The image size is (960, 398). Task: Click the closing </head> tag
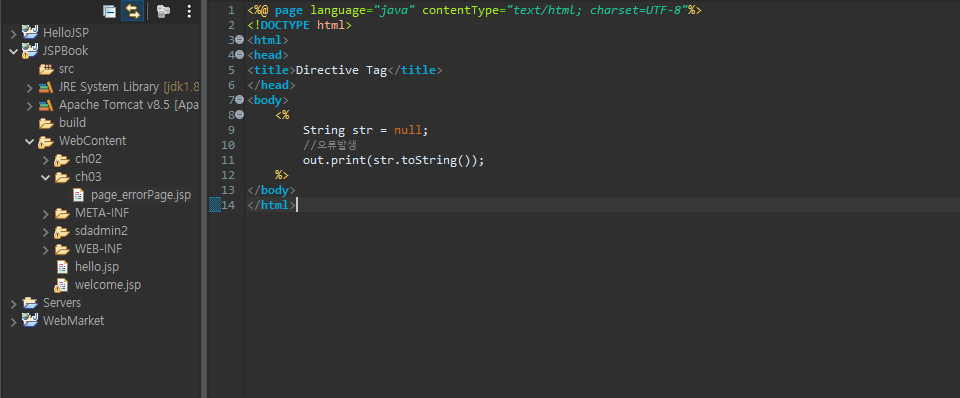click(x=272, y=85)
